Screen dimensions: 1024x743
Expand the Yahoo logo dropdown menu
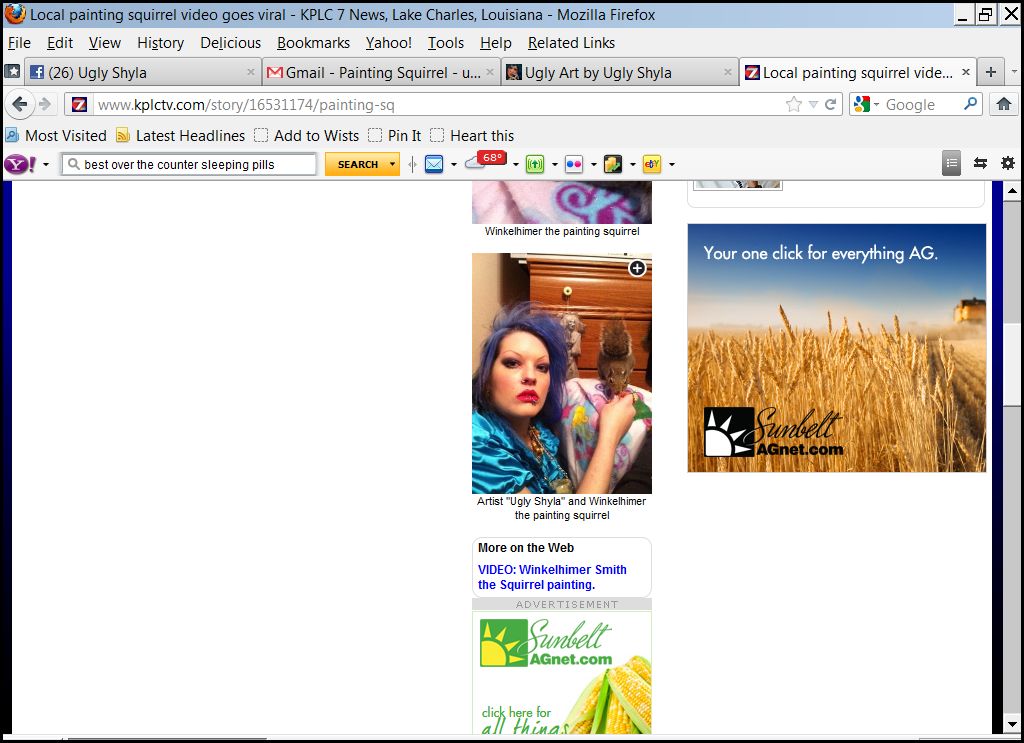(46, 165)
